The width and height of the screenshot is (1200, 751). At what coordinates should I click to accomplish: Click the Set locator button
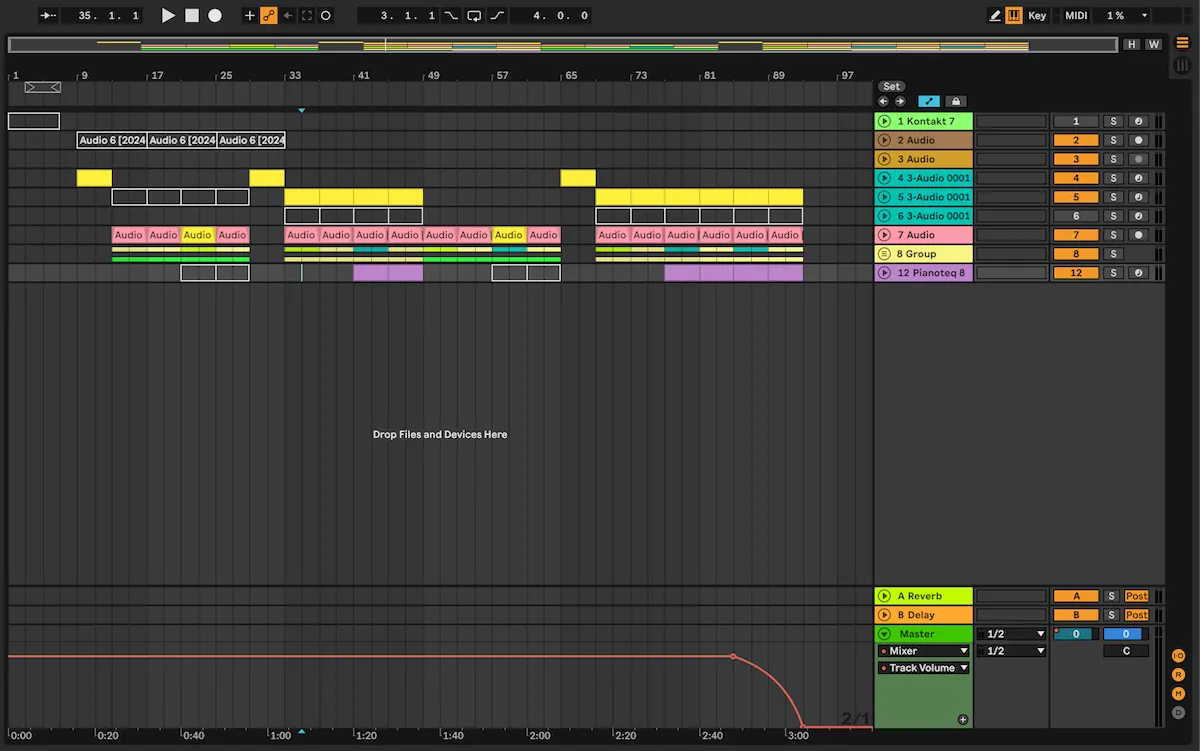click(891, 87)
